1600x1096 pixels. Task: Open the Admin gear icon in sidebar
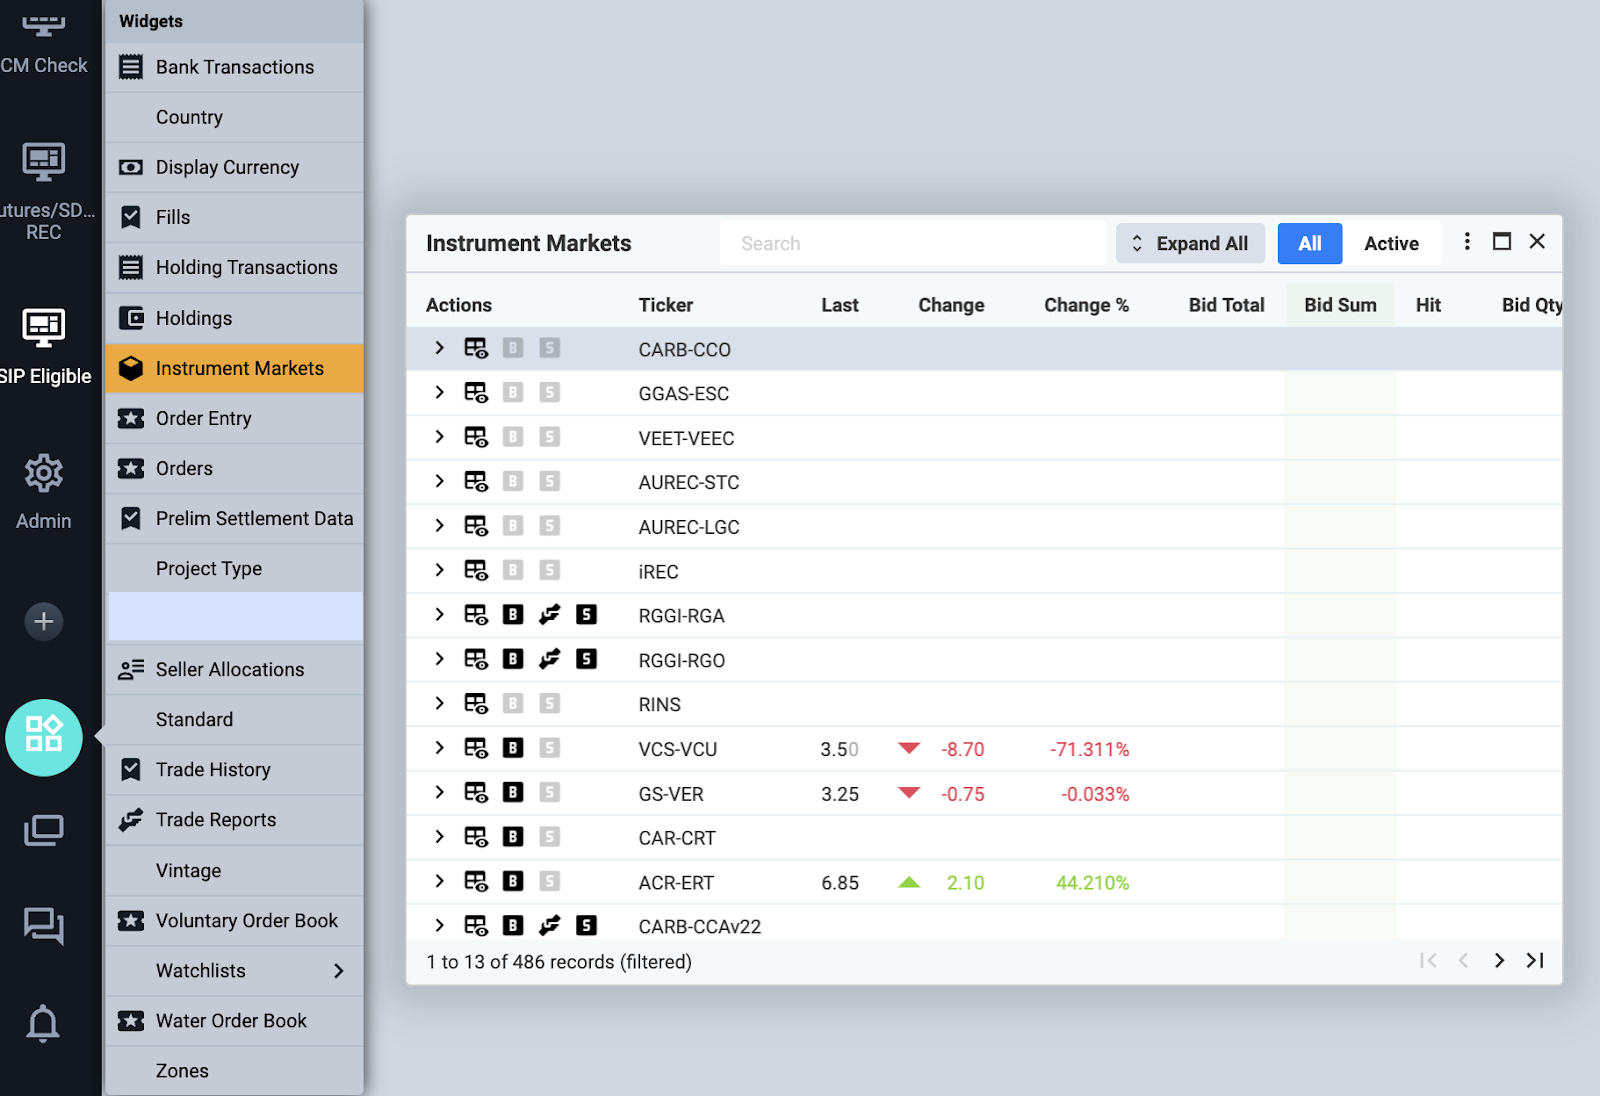coord(43,473)
